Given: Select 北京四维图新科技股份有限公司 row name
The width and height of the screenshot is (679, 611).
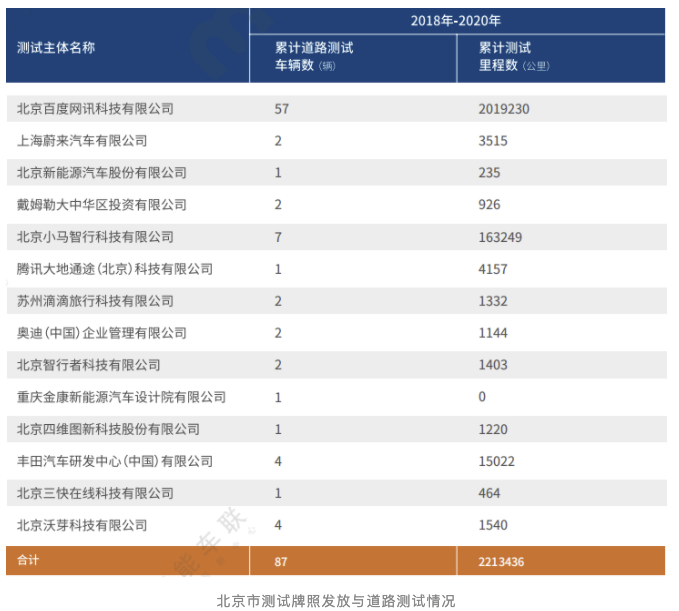Looking at the screenshot, I should [108, 429].
